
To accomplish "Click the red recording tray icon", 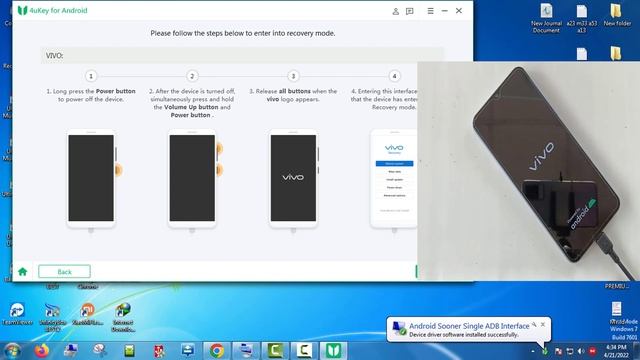I will click(x=592, y=351).
